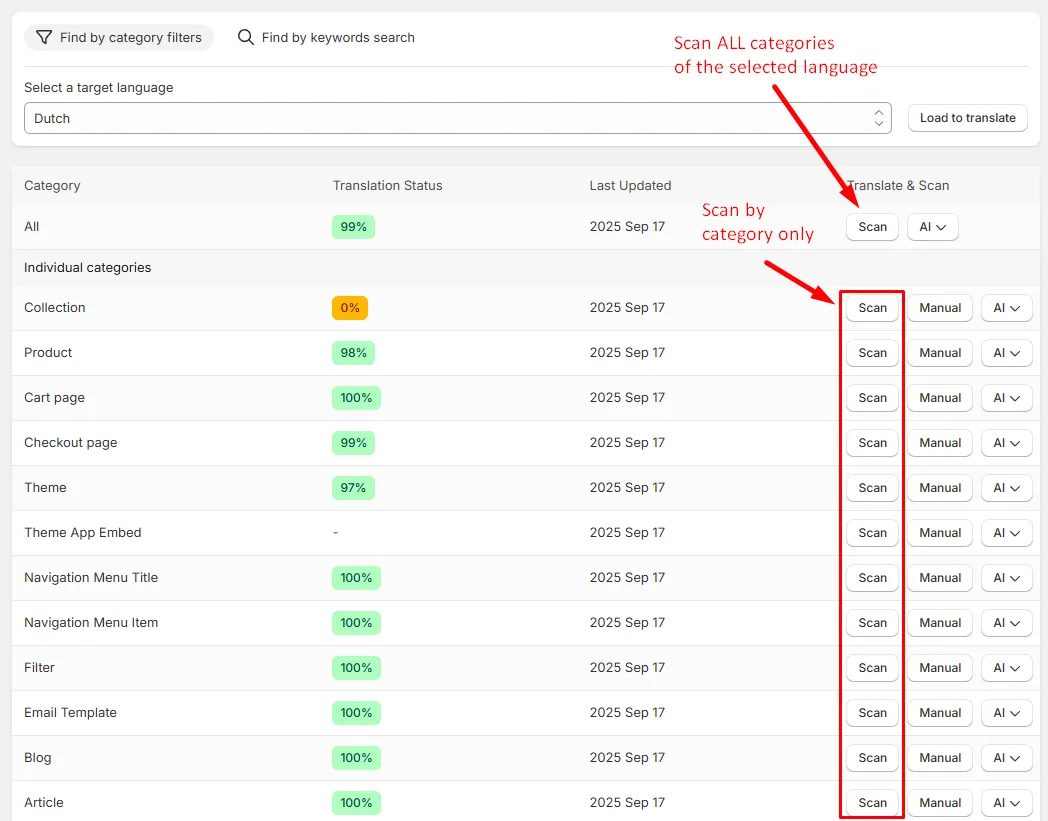1048x821 pixels.
Task: Scan the Navigation Menu Title category
Action: pos(872,578)
